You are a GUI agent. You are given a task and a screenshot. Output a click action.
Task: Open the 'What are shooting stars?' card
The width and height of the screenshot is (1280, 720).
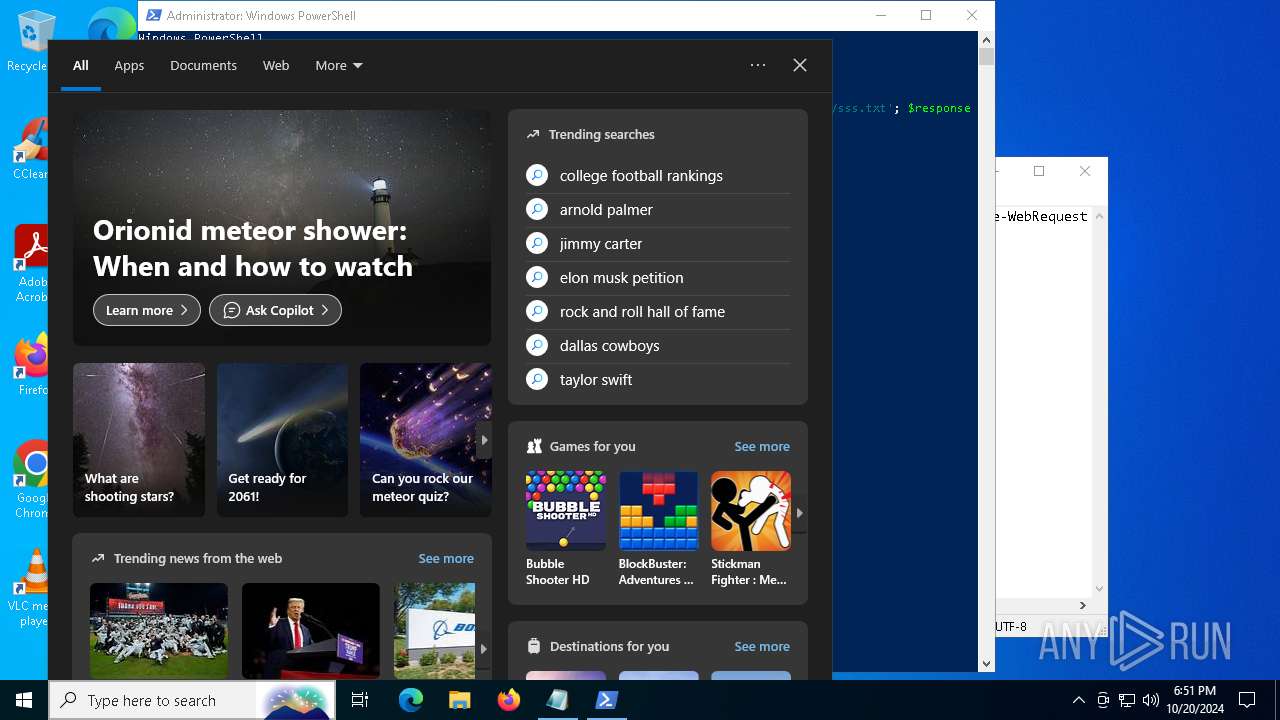139,440
